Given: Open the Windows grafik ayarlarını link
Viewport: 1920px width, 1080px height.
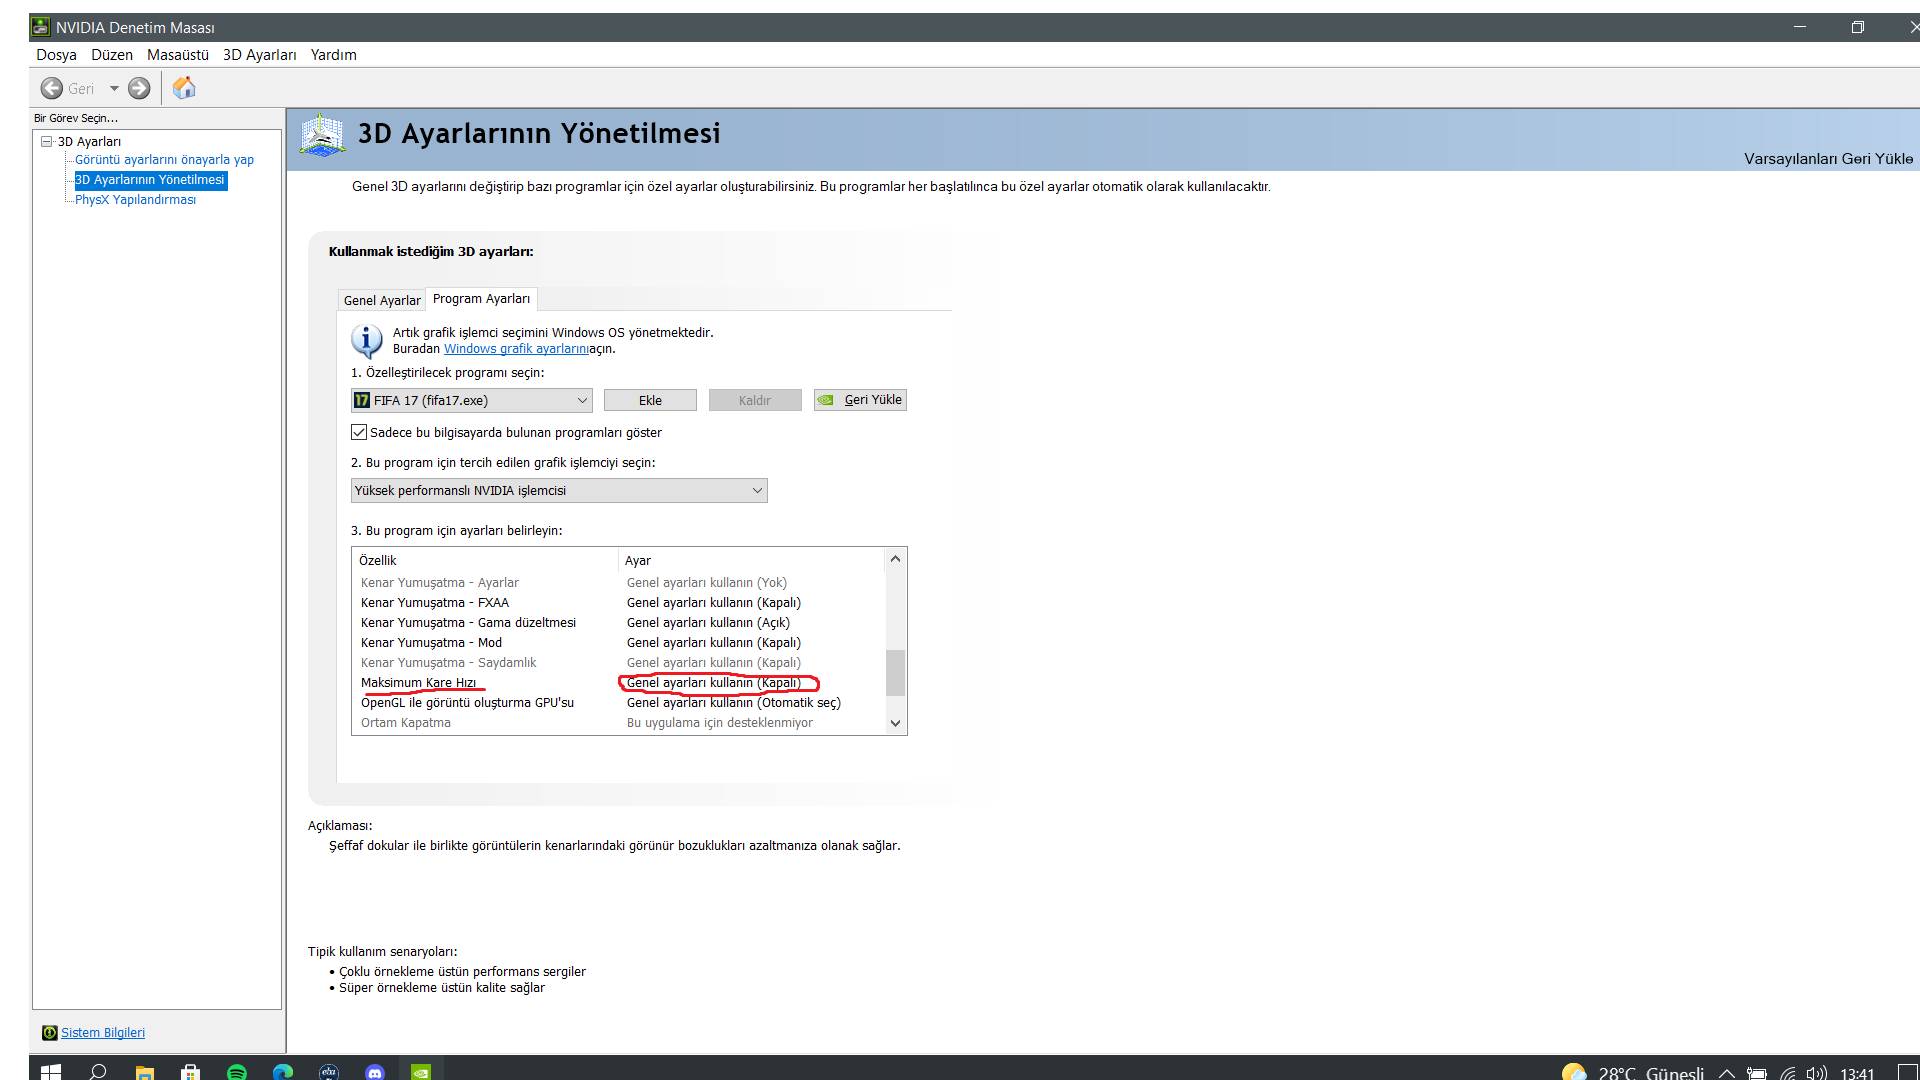Looking at the screenshot, I should point(515,349).
